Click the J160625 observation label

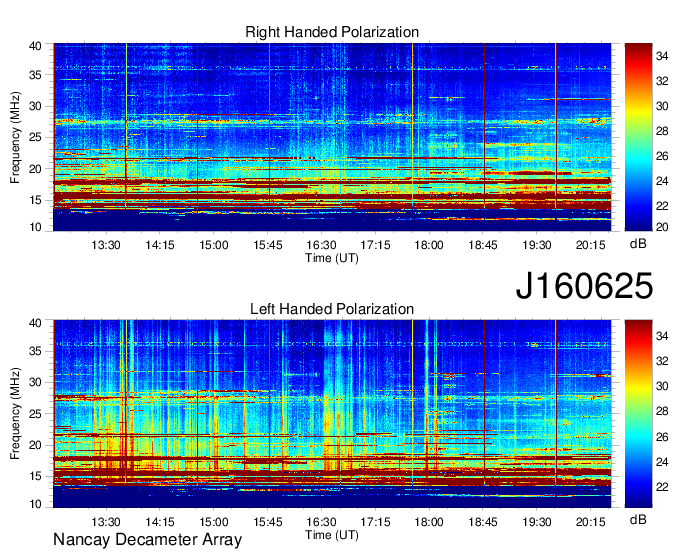click(x=584, y=286)
